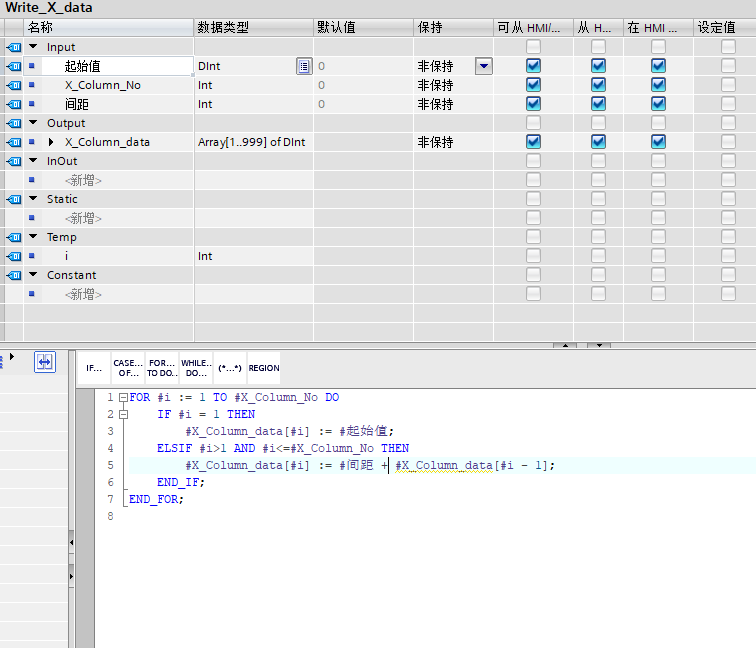Viewport: 756px width, 648px height.
Task: Click <新增> under Static to add variable
Action: 83,218
